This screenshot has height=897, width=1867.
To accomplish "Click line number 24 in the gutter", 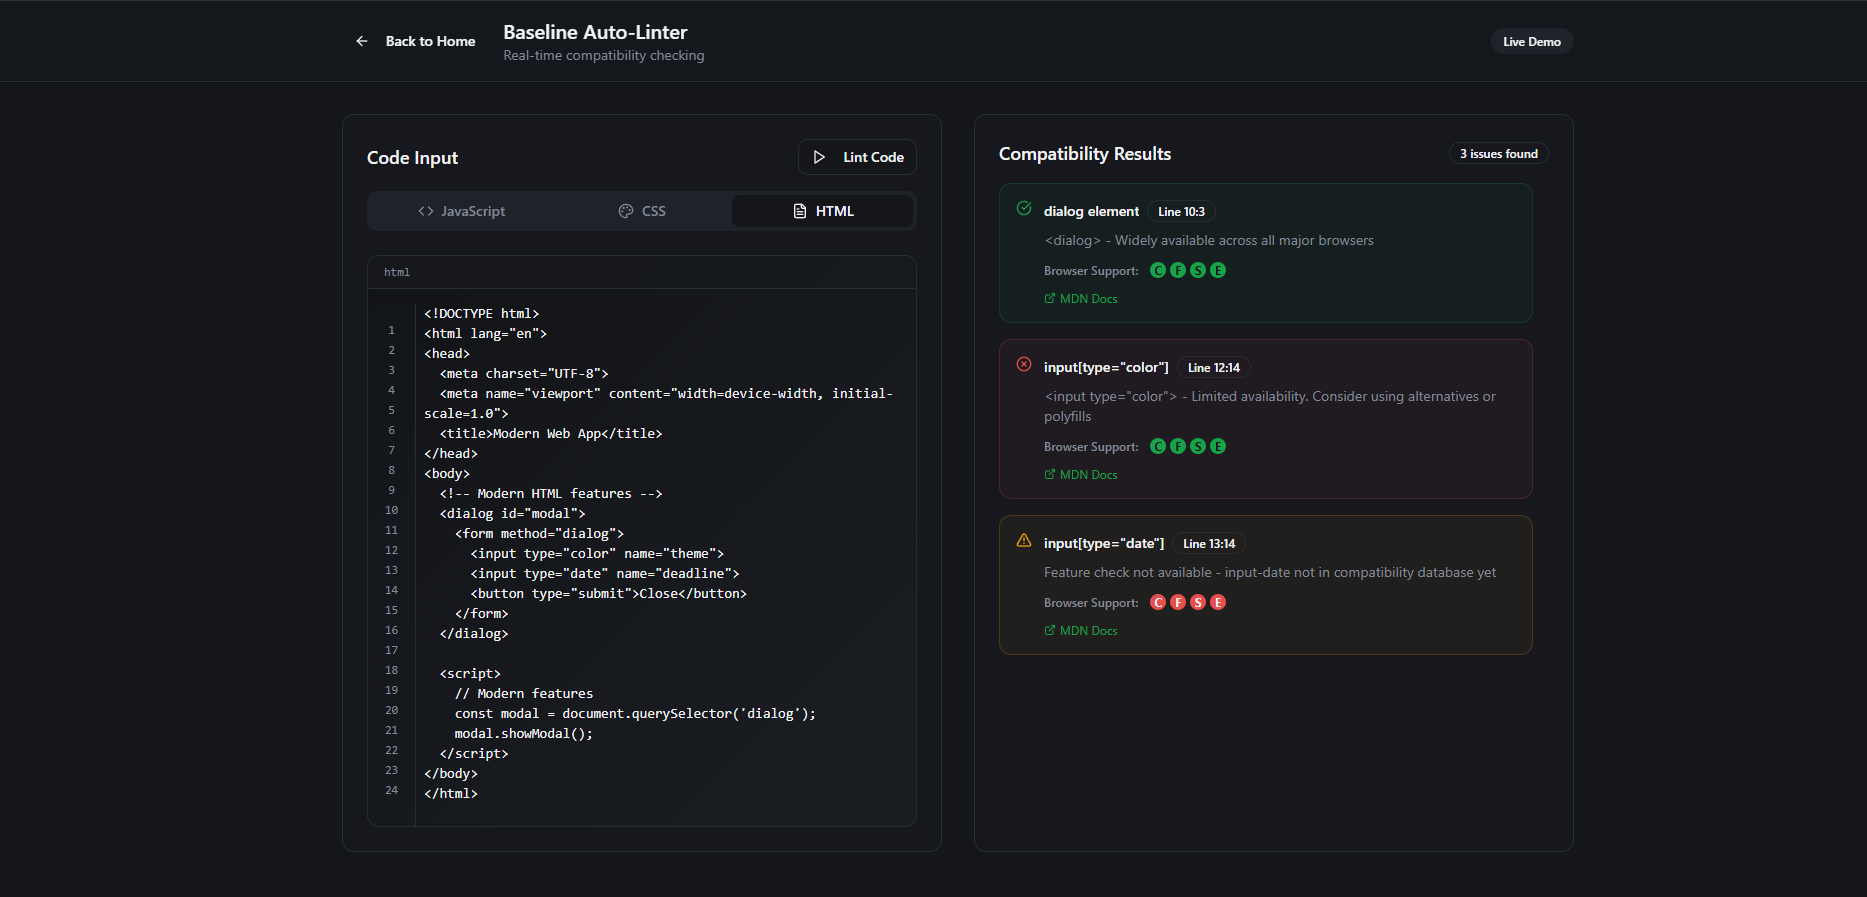I will [x=391, y=790].
